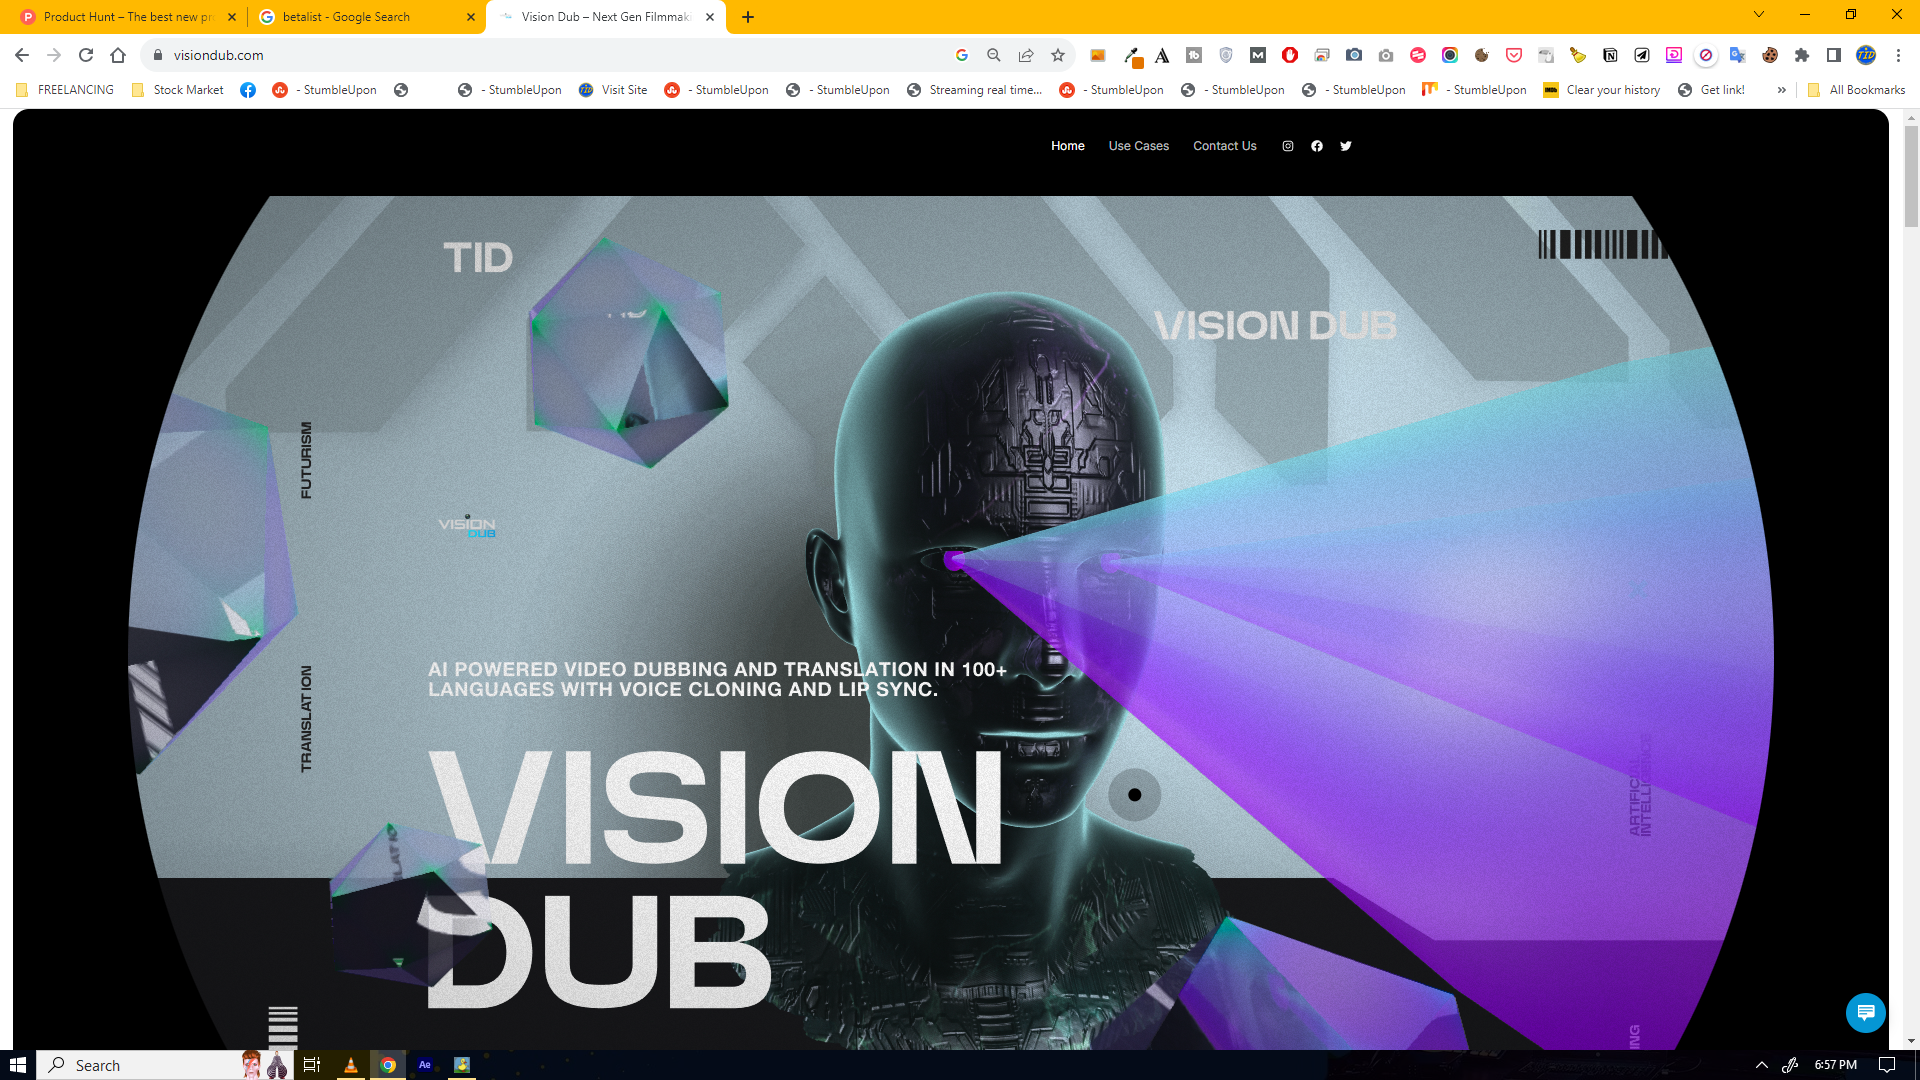Open the Chrome three-dot menu
Image resolution: width=1920 pixels, height=1080 pixels.
(x=1898, y=55)
